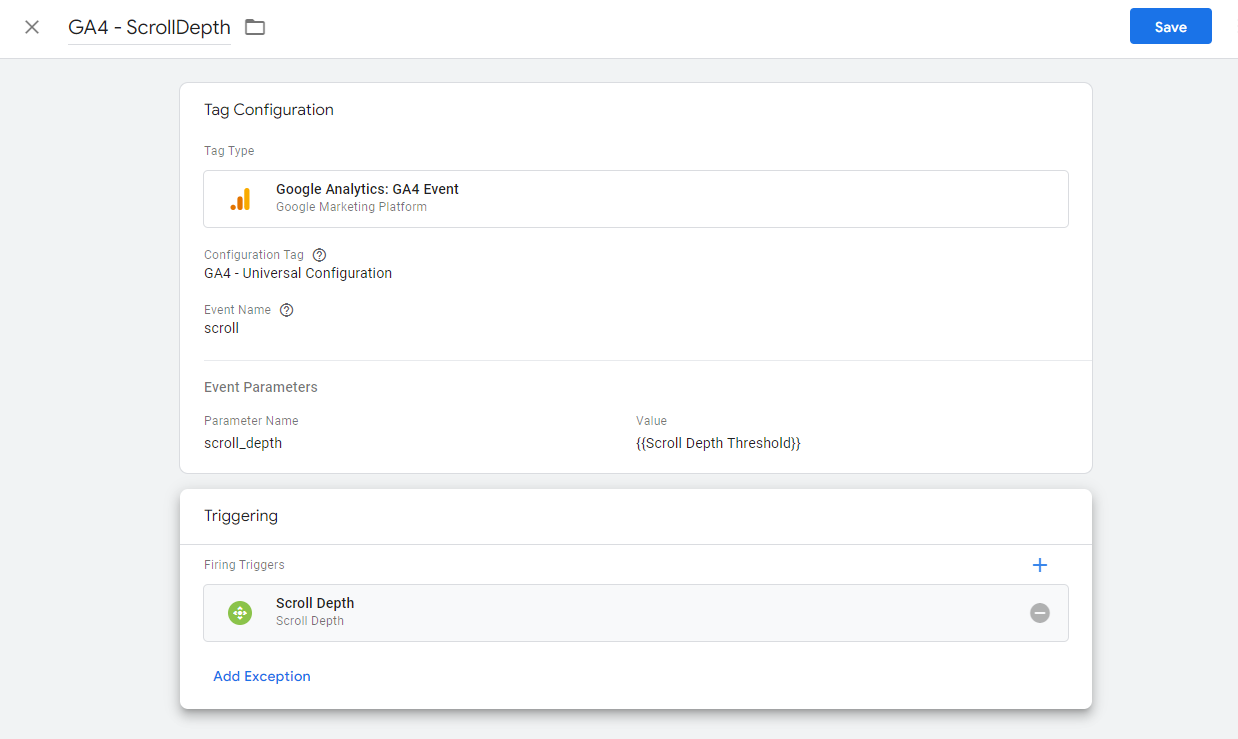Click the help icon beside Event Name
Viewport: 1238px width, 739px height.
(x=286, y=309)
